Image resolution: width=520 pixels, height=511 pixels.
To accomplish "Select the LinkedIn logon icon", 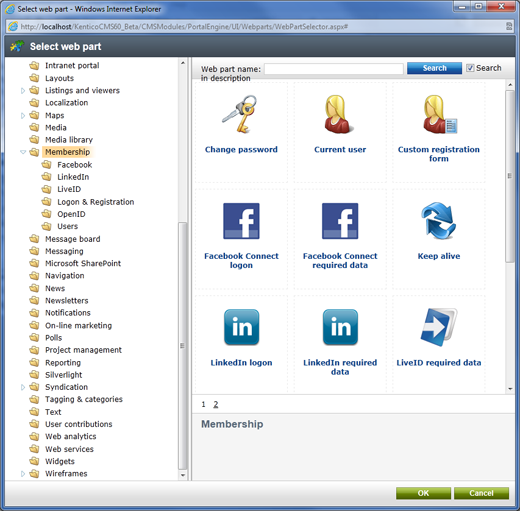I will 241,327.
